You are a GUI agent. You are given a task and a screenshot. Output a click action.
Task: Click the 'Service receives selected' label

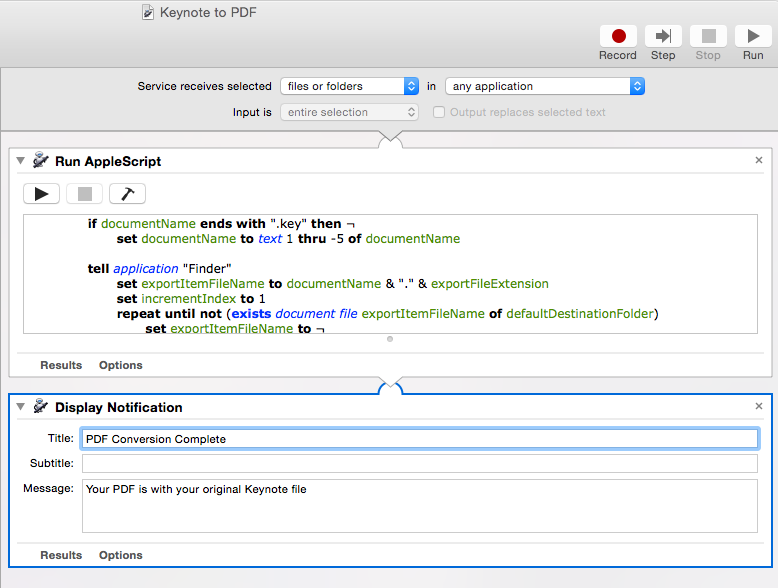204,86
